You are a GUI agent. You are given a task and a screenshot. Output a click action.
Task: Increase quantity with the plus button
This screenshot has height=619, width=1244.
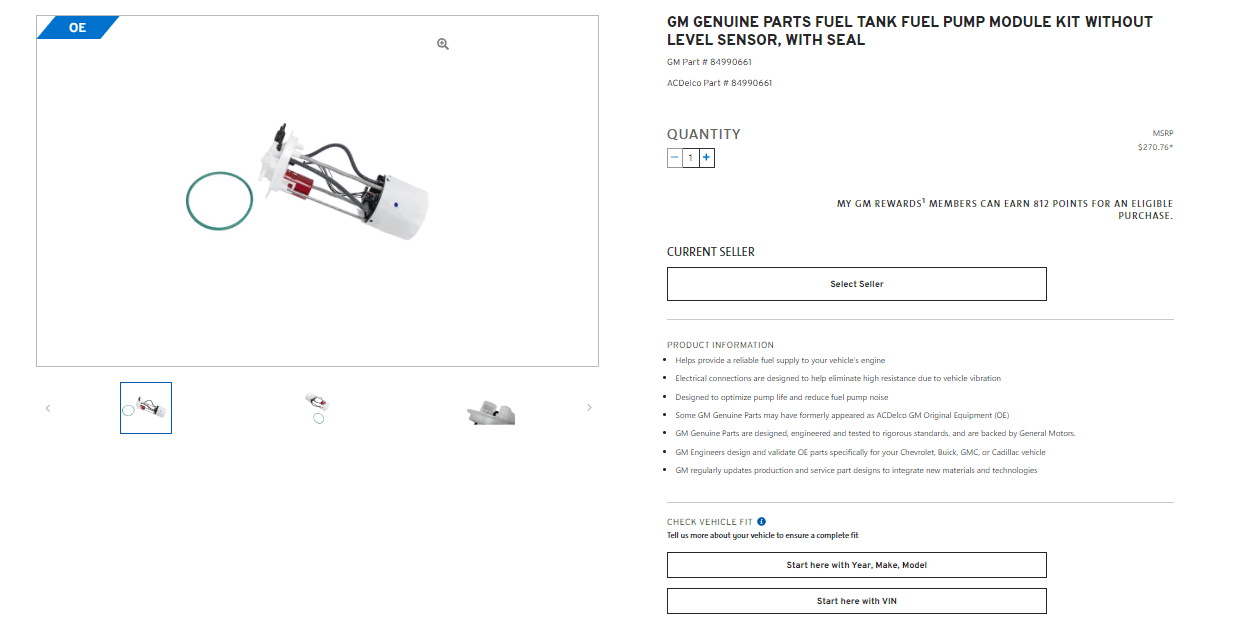click(706, 157)
